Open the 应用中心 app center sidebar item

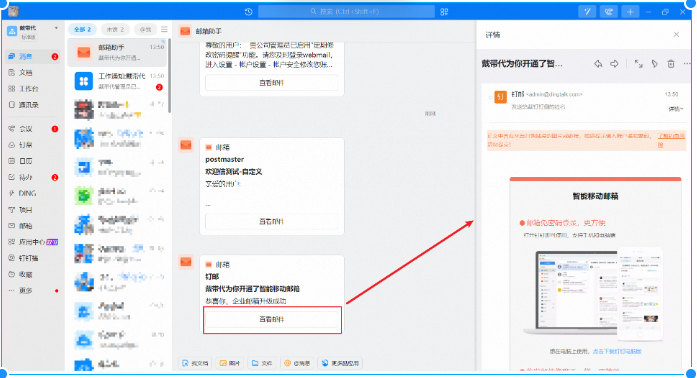[x=32, y=242]
